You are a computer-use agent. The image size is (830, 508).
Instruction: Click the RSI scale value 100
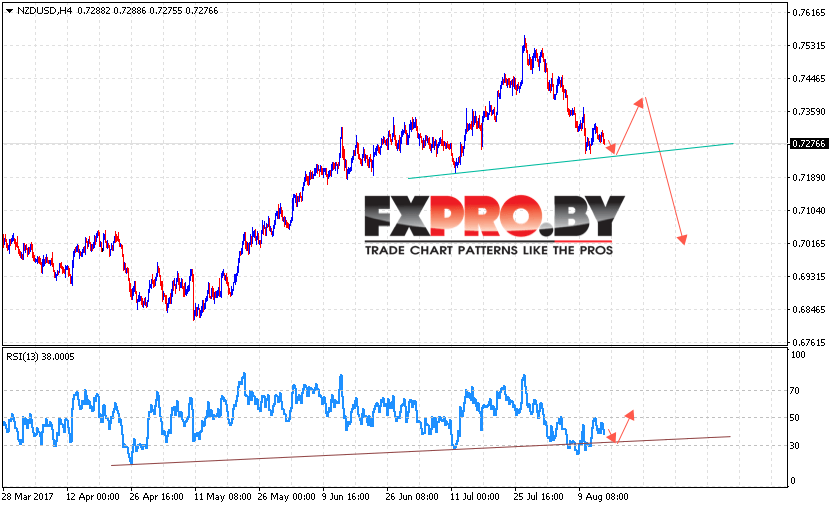click(798, 355)
